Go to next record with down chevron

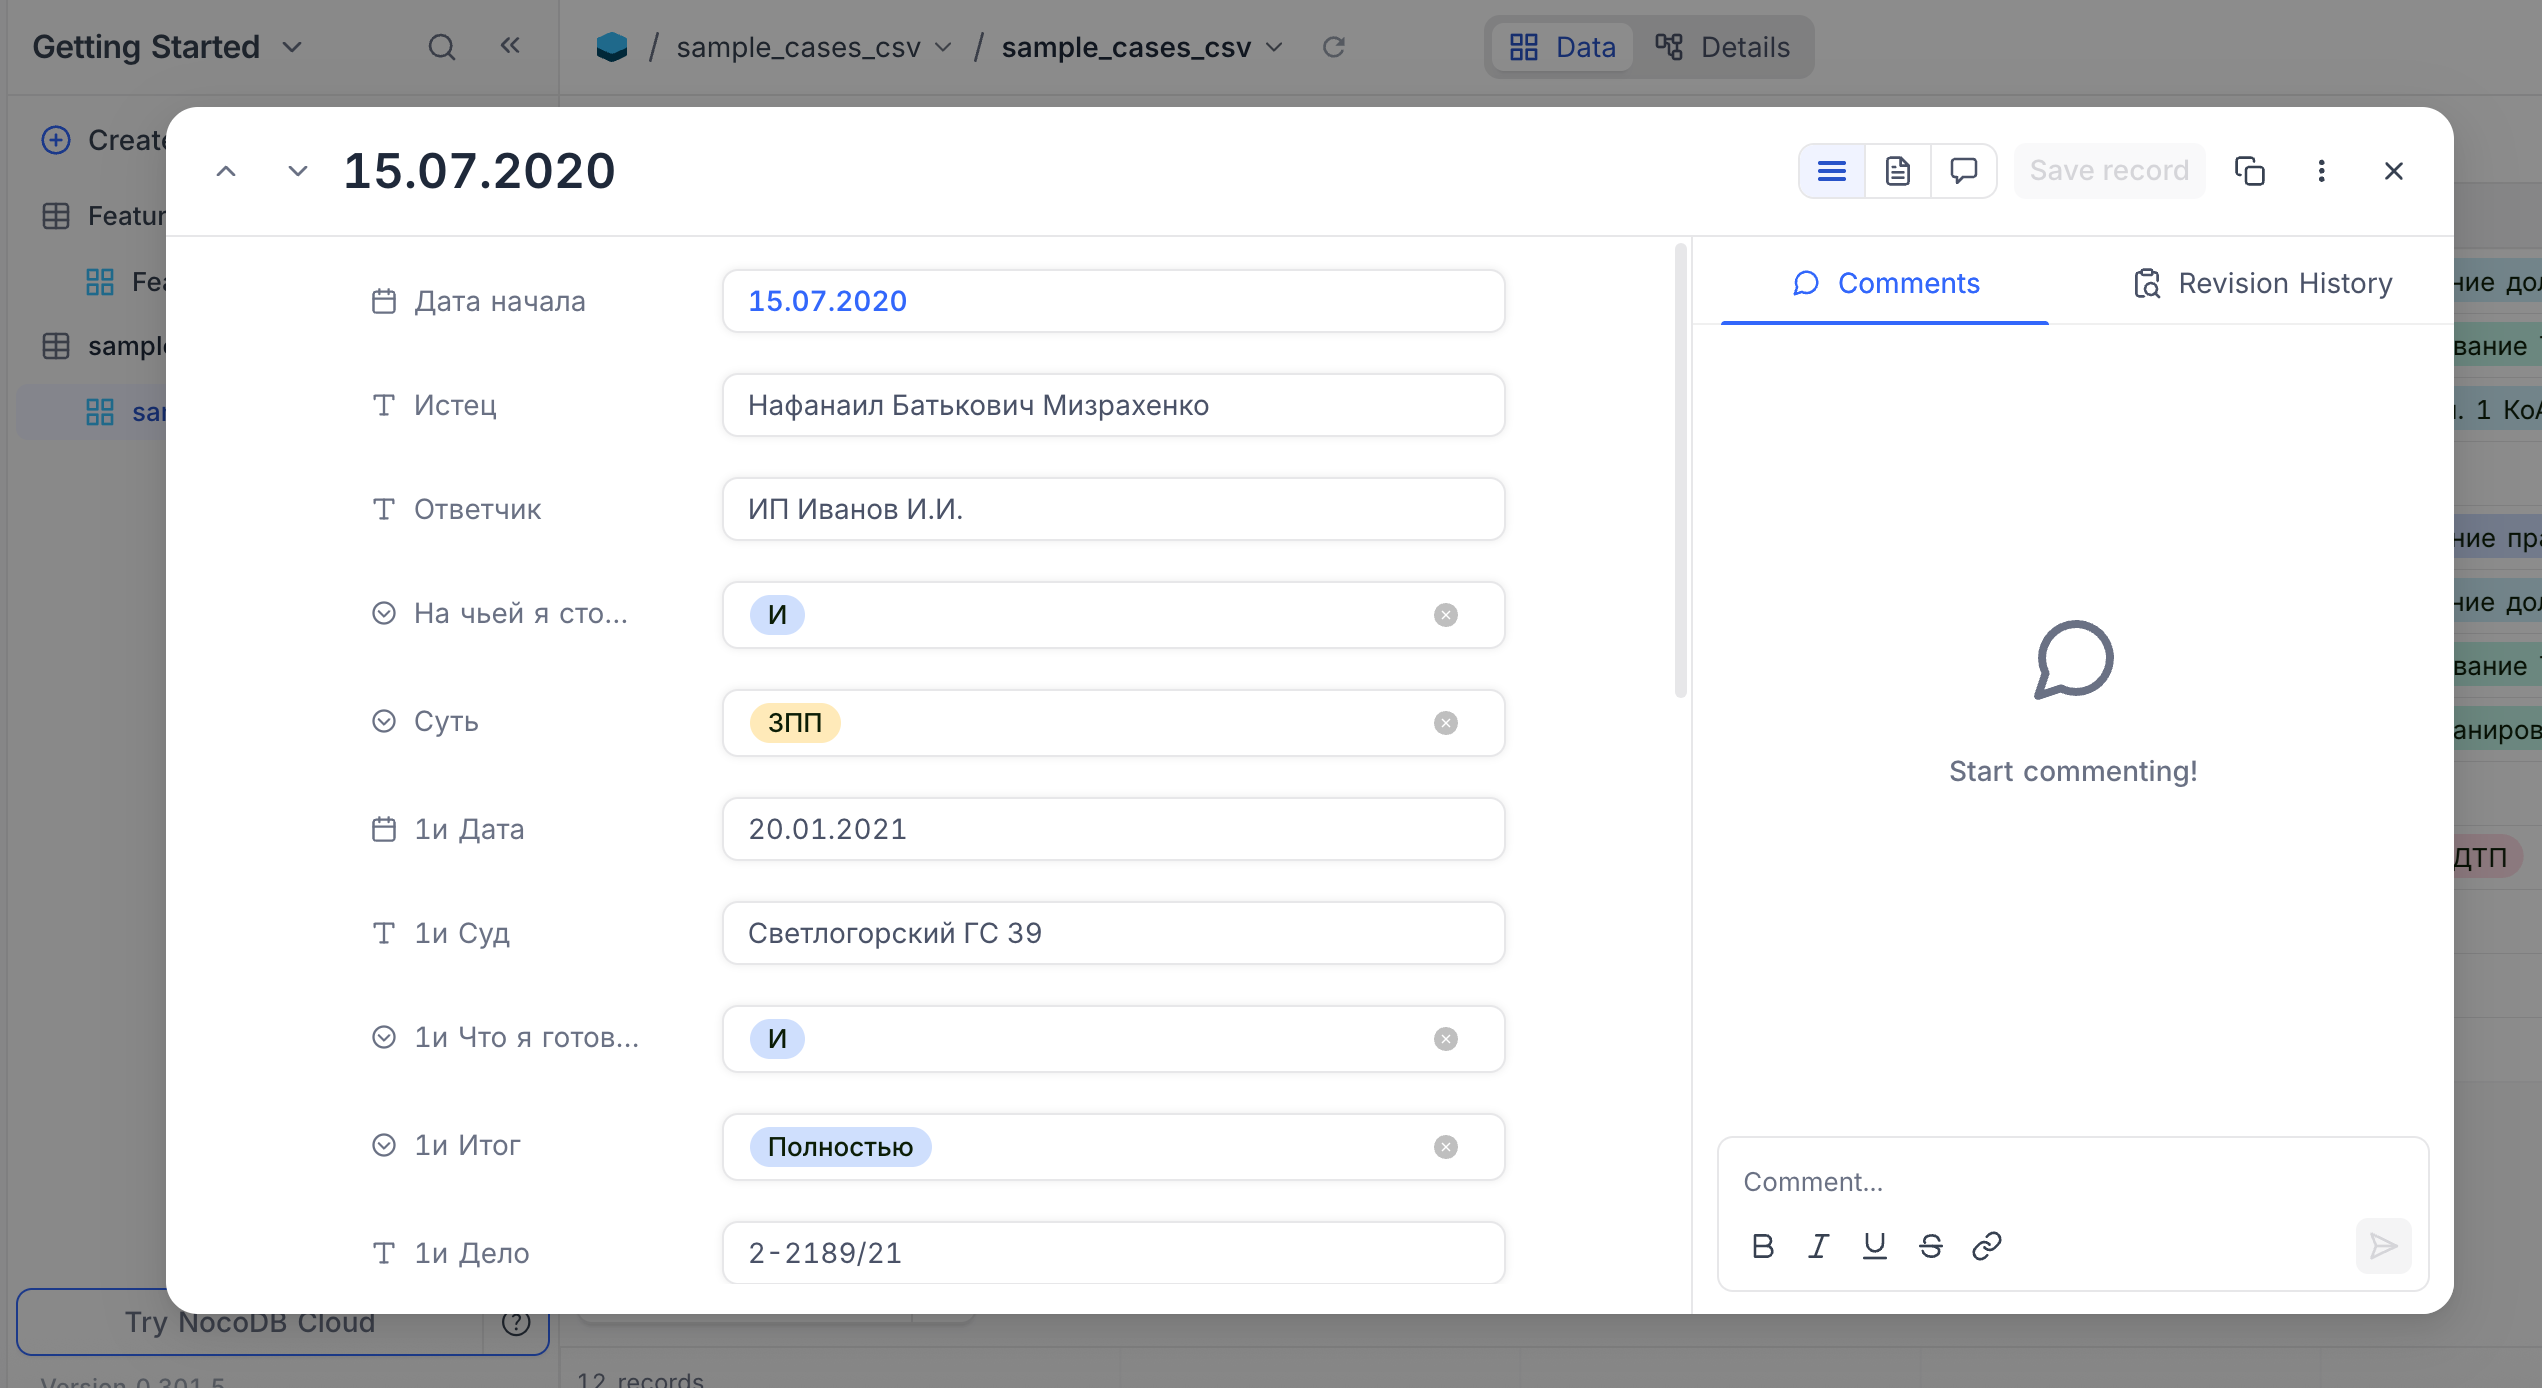(x=297, y=171)
